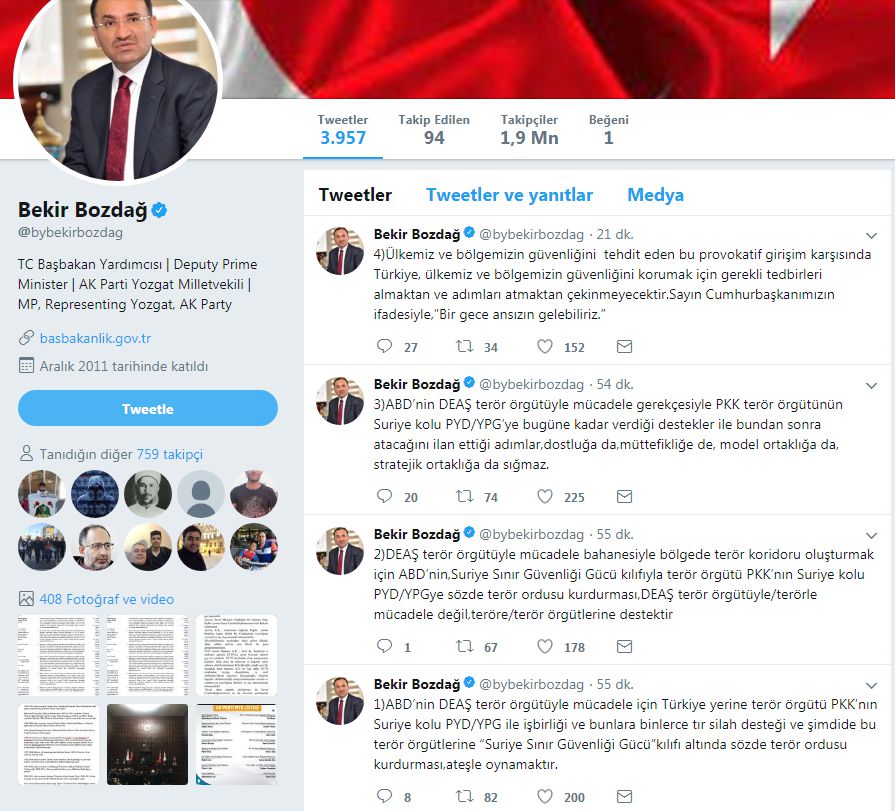Send 54 dk. tweet via direct message

[624, 496]
